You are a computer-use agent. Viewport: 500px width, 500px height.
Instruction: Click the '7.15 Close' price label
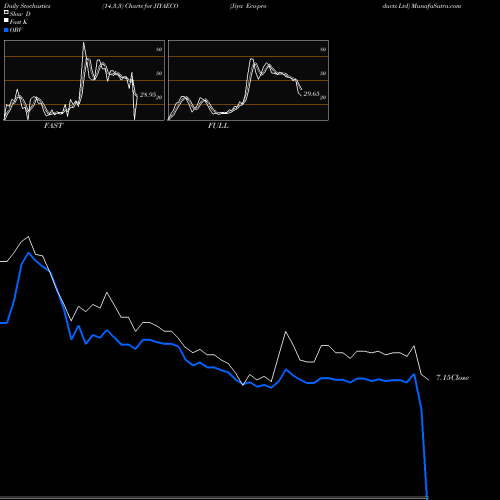pyautogui.click(x=453, y=377)
